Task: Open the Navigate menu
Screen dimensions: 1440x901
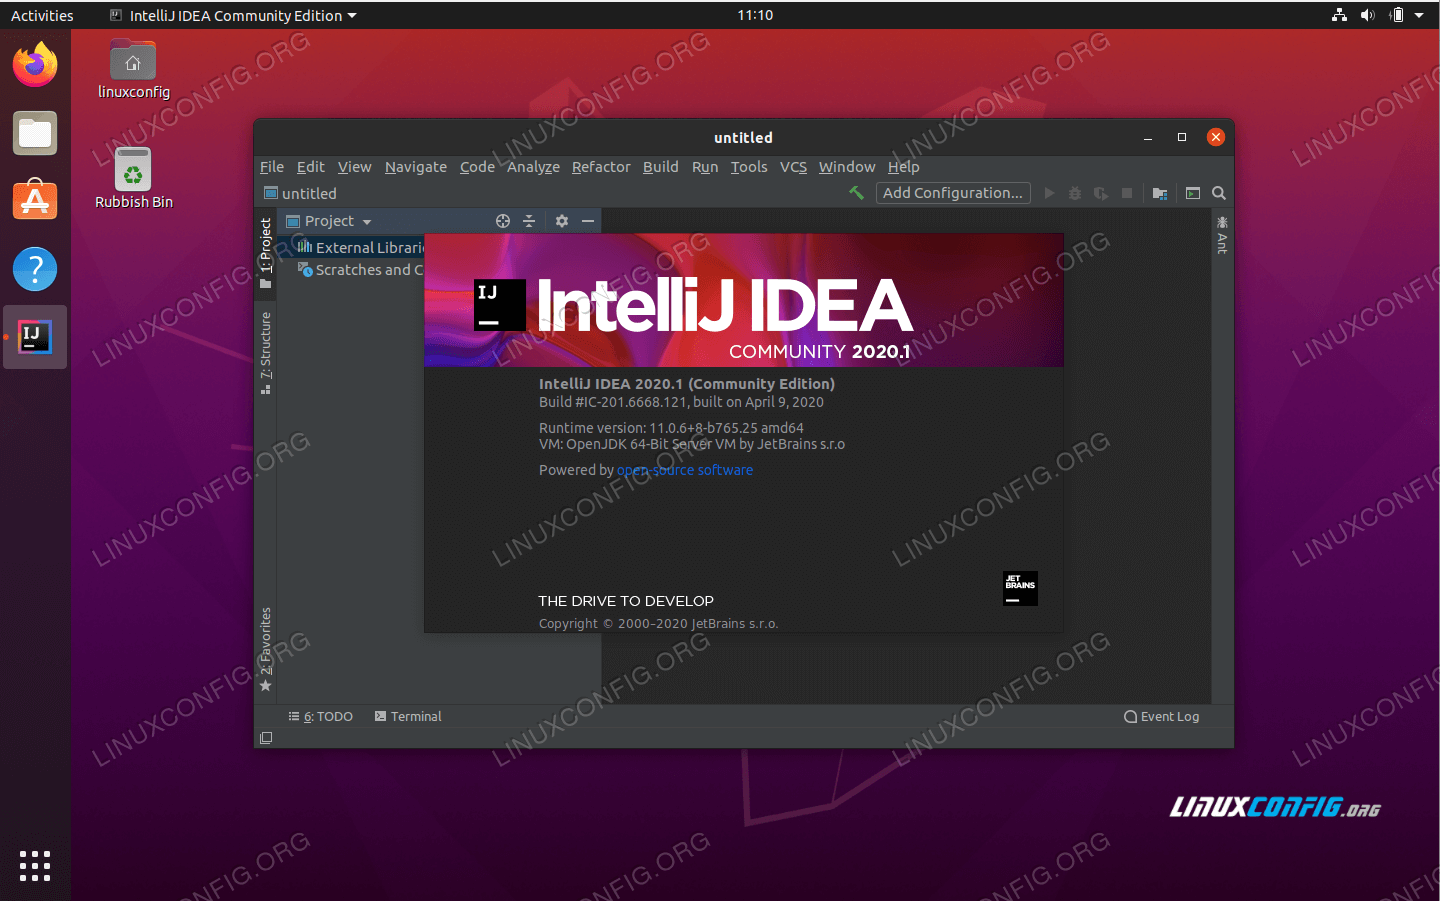Action: tap(416, 167)
